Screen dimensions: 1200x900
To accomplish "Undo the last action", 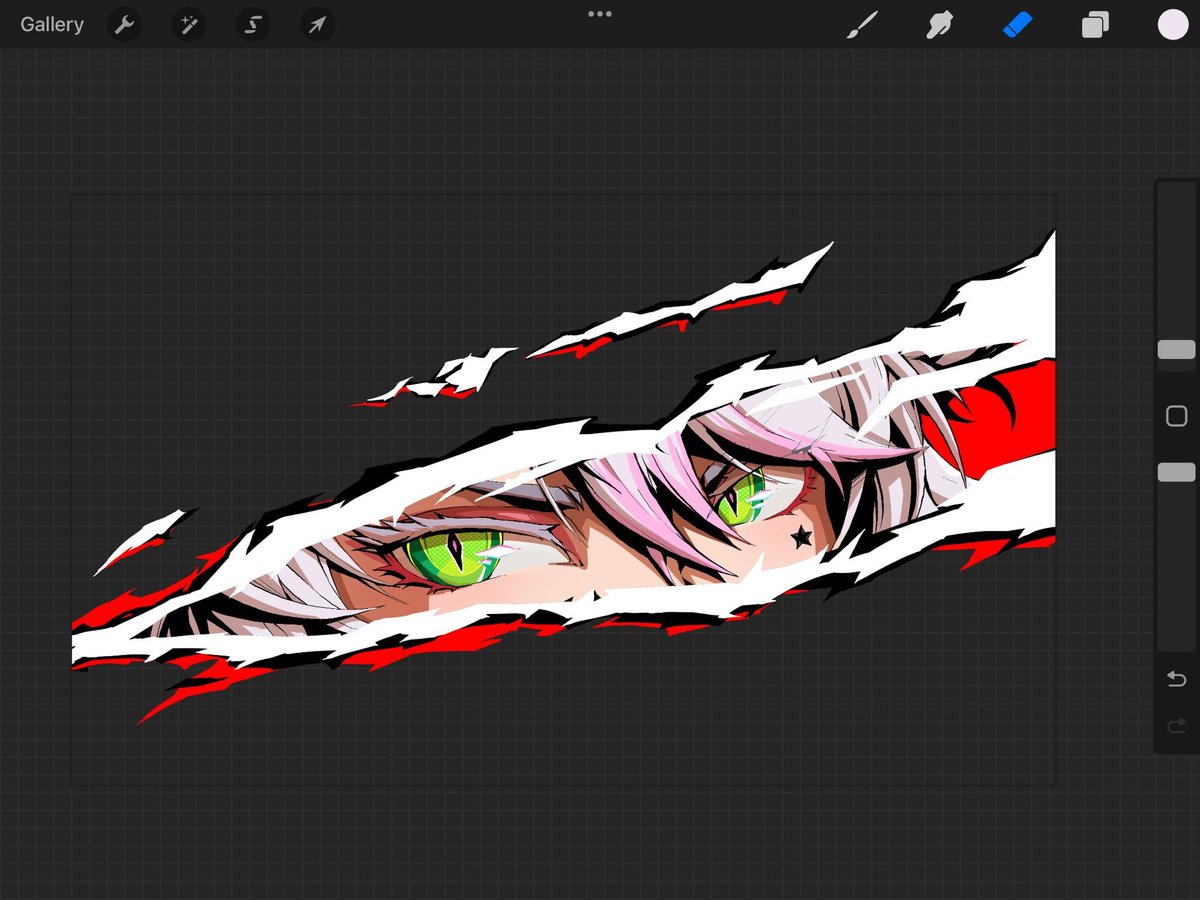I will coord(1176,680).
